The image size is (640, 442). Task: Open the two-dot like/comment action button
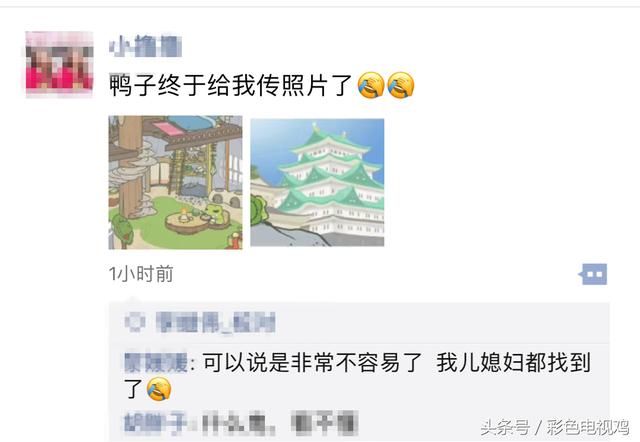tap(593, 274)
